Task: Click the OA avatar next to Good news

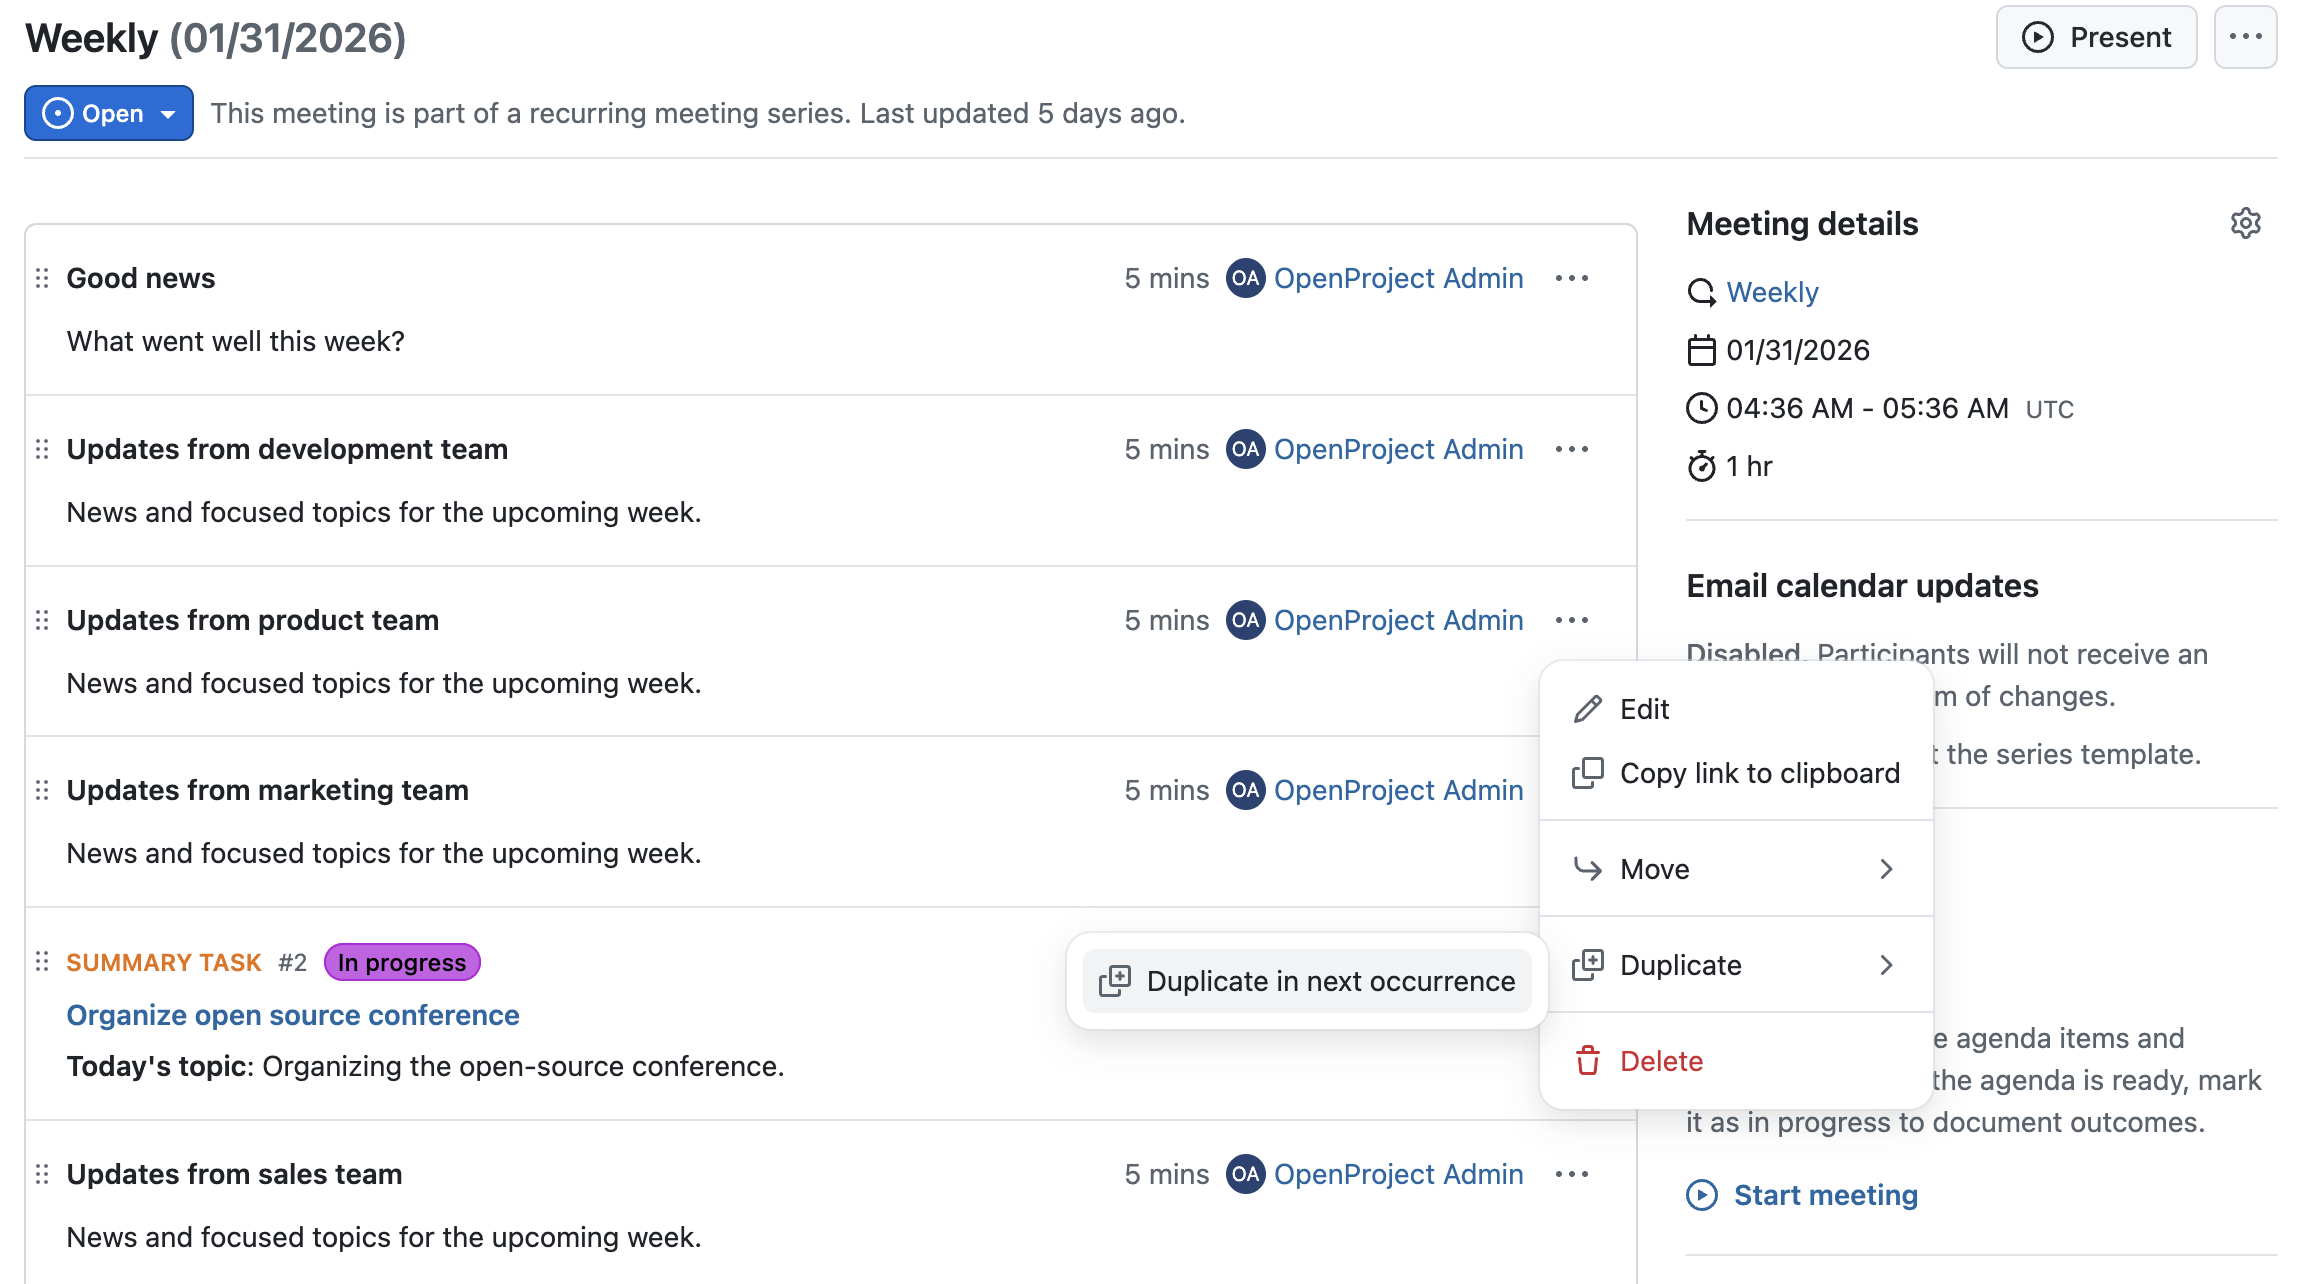Action: [1245, 278]
